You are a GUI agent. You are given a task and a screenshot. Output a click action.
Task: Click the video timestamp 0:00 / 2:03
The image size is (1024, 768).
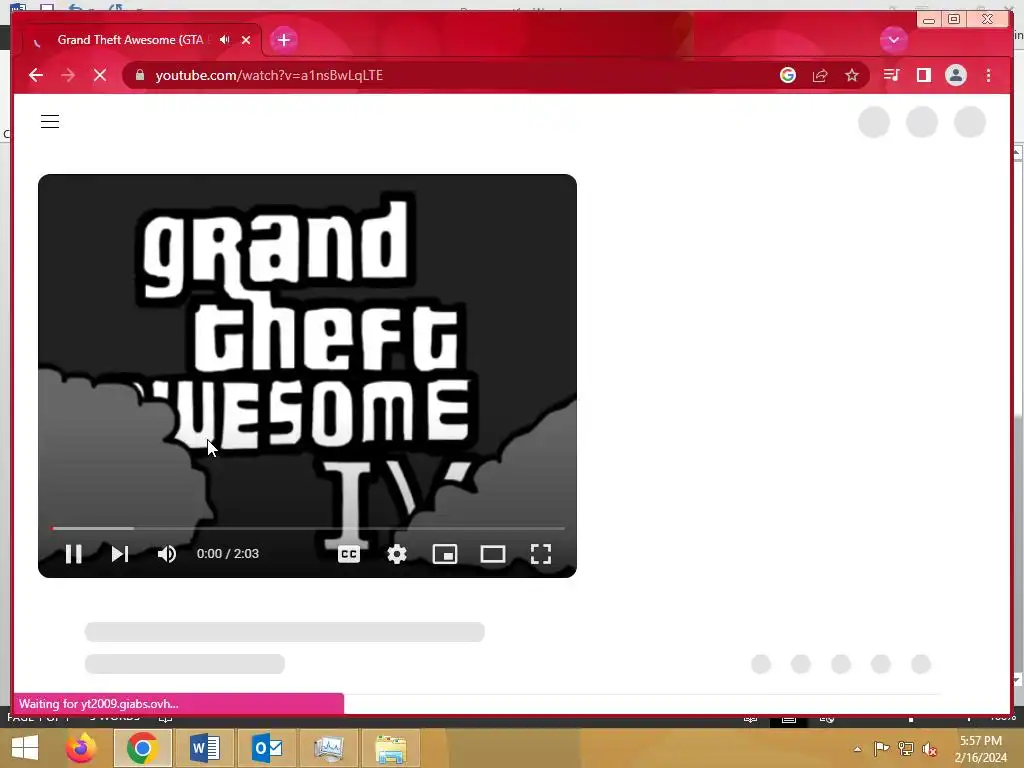[x=228, y=554]
